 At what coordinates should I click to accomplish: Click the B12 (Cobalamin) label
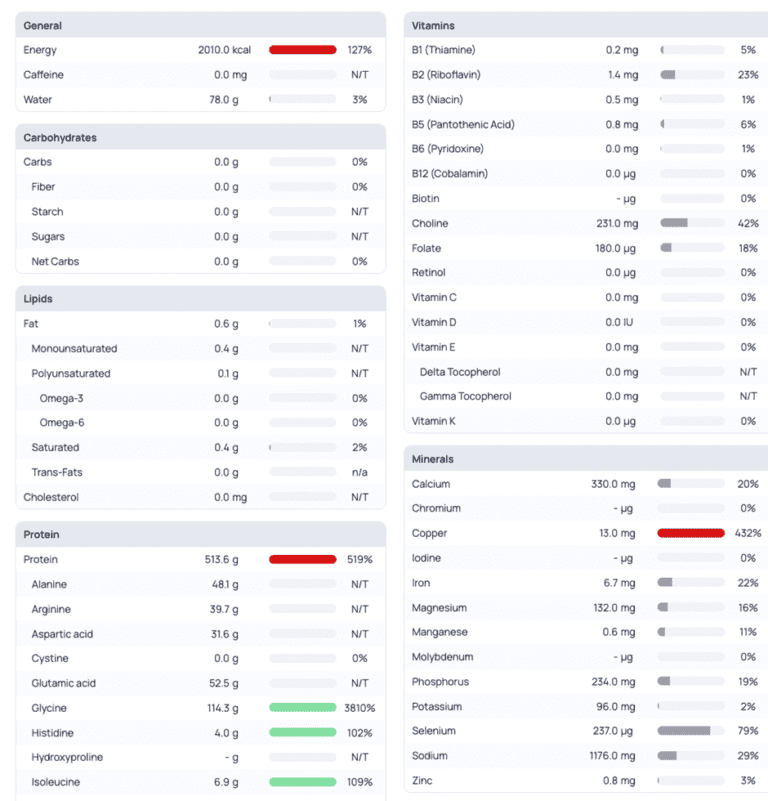point(452,174)
